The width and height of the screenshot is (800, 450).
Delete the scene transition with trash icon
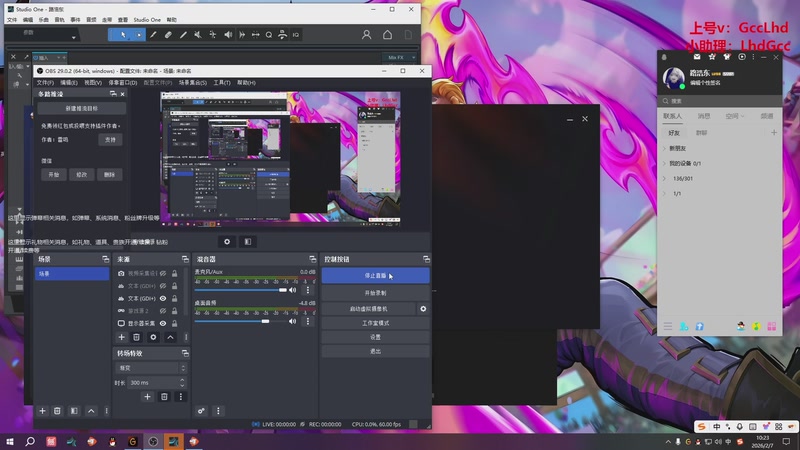[164, 396]
